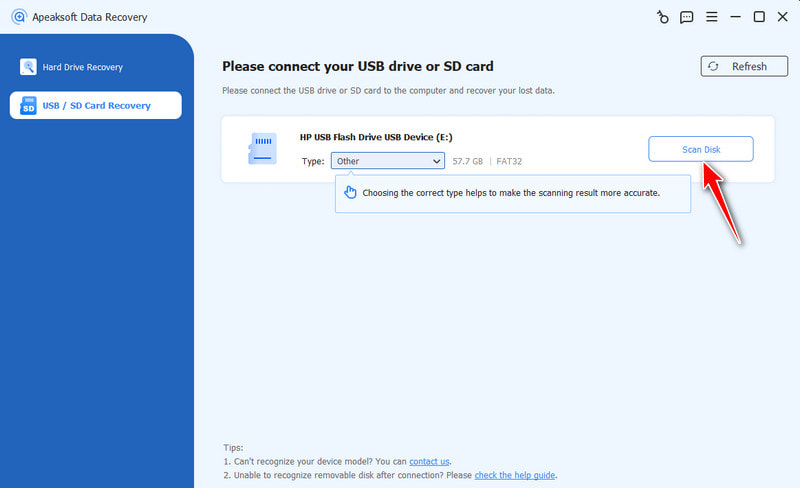Click the hand pointer tip icon
This screenshot has height=488, width=800.
350,192
